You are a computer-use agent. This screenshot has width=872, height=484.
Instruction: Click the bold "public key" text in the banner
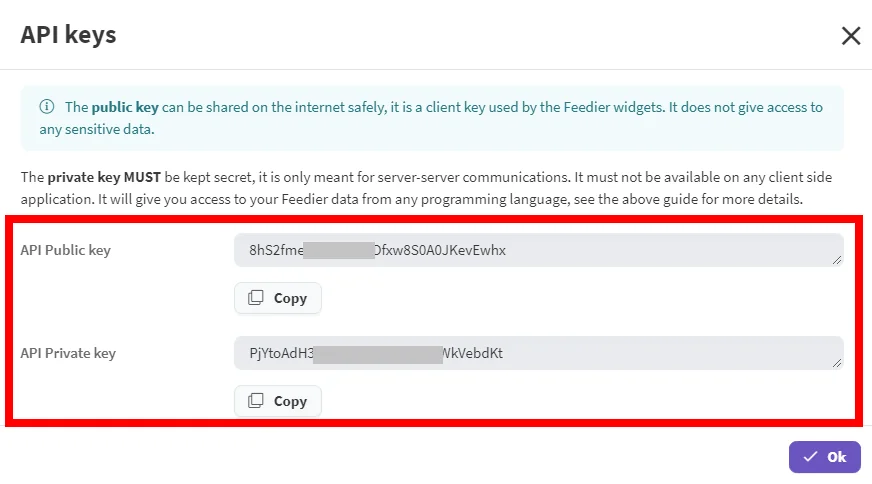(x=125, y=107)
